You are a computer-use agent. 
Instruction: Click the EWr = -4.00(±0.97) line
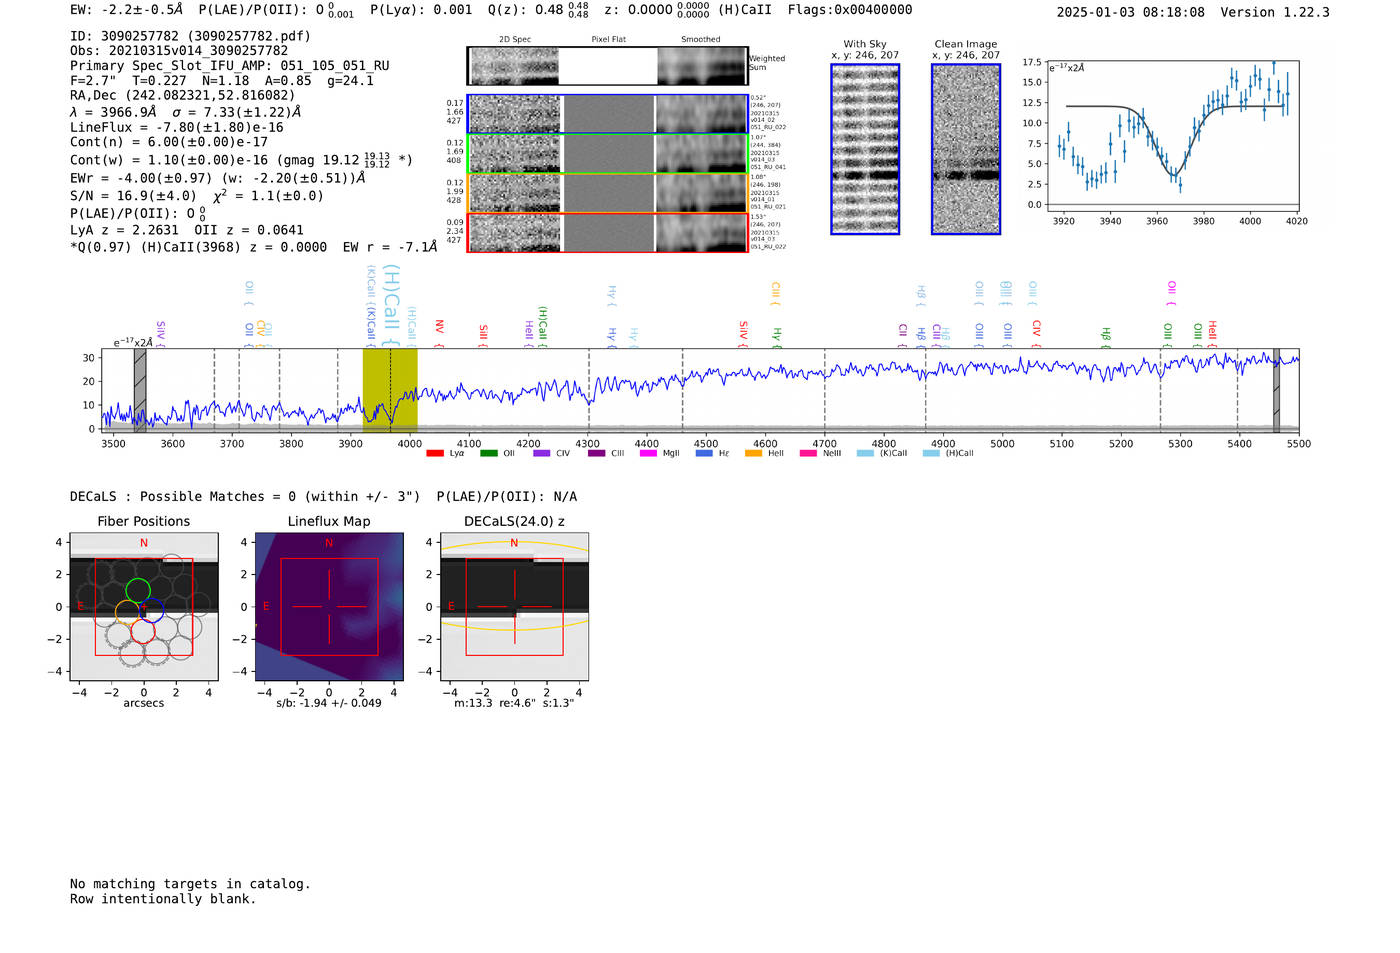coord(217,178)
